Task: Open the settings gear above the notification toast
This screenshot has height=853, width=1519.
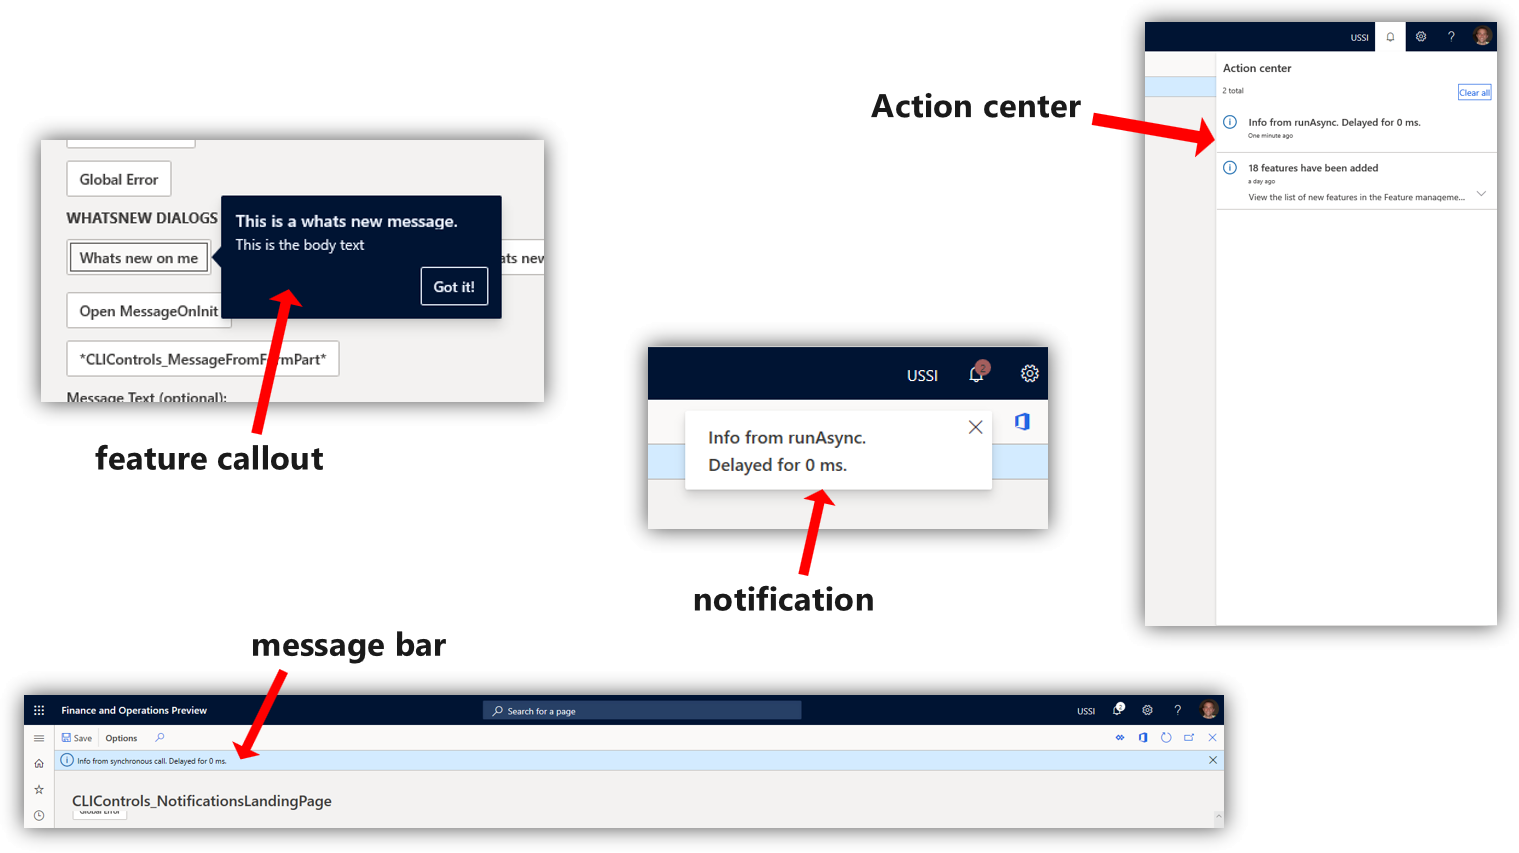Action: [1030, 374]
